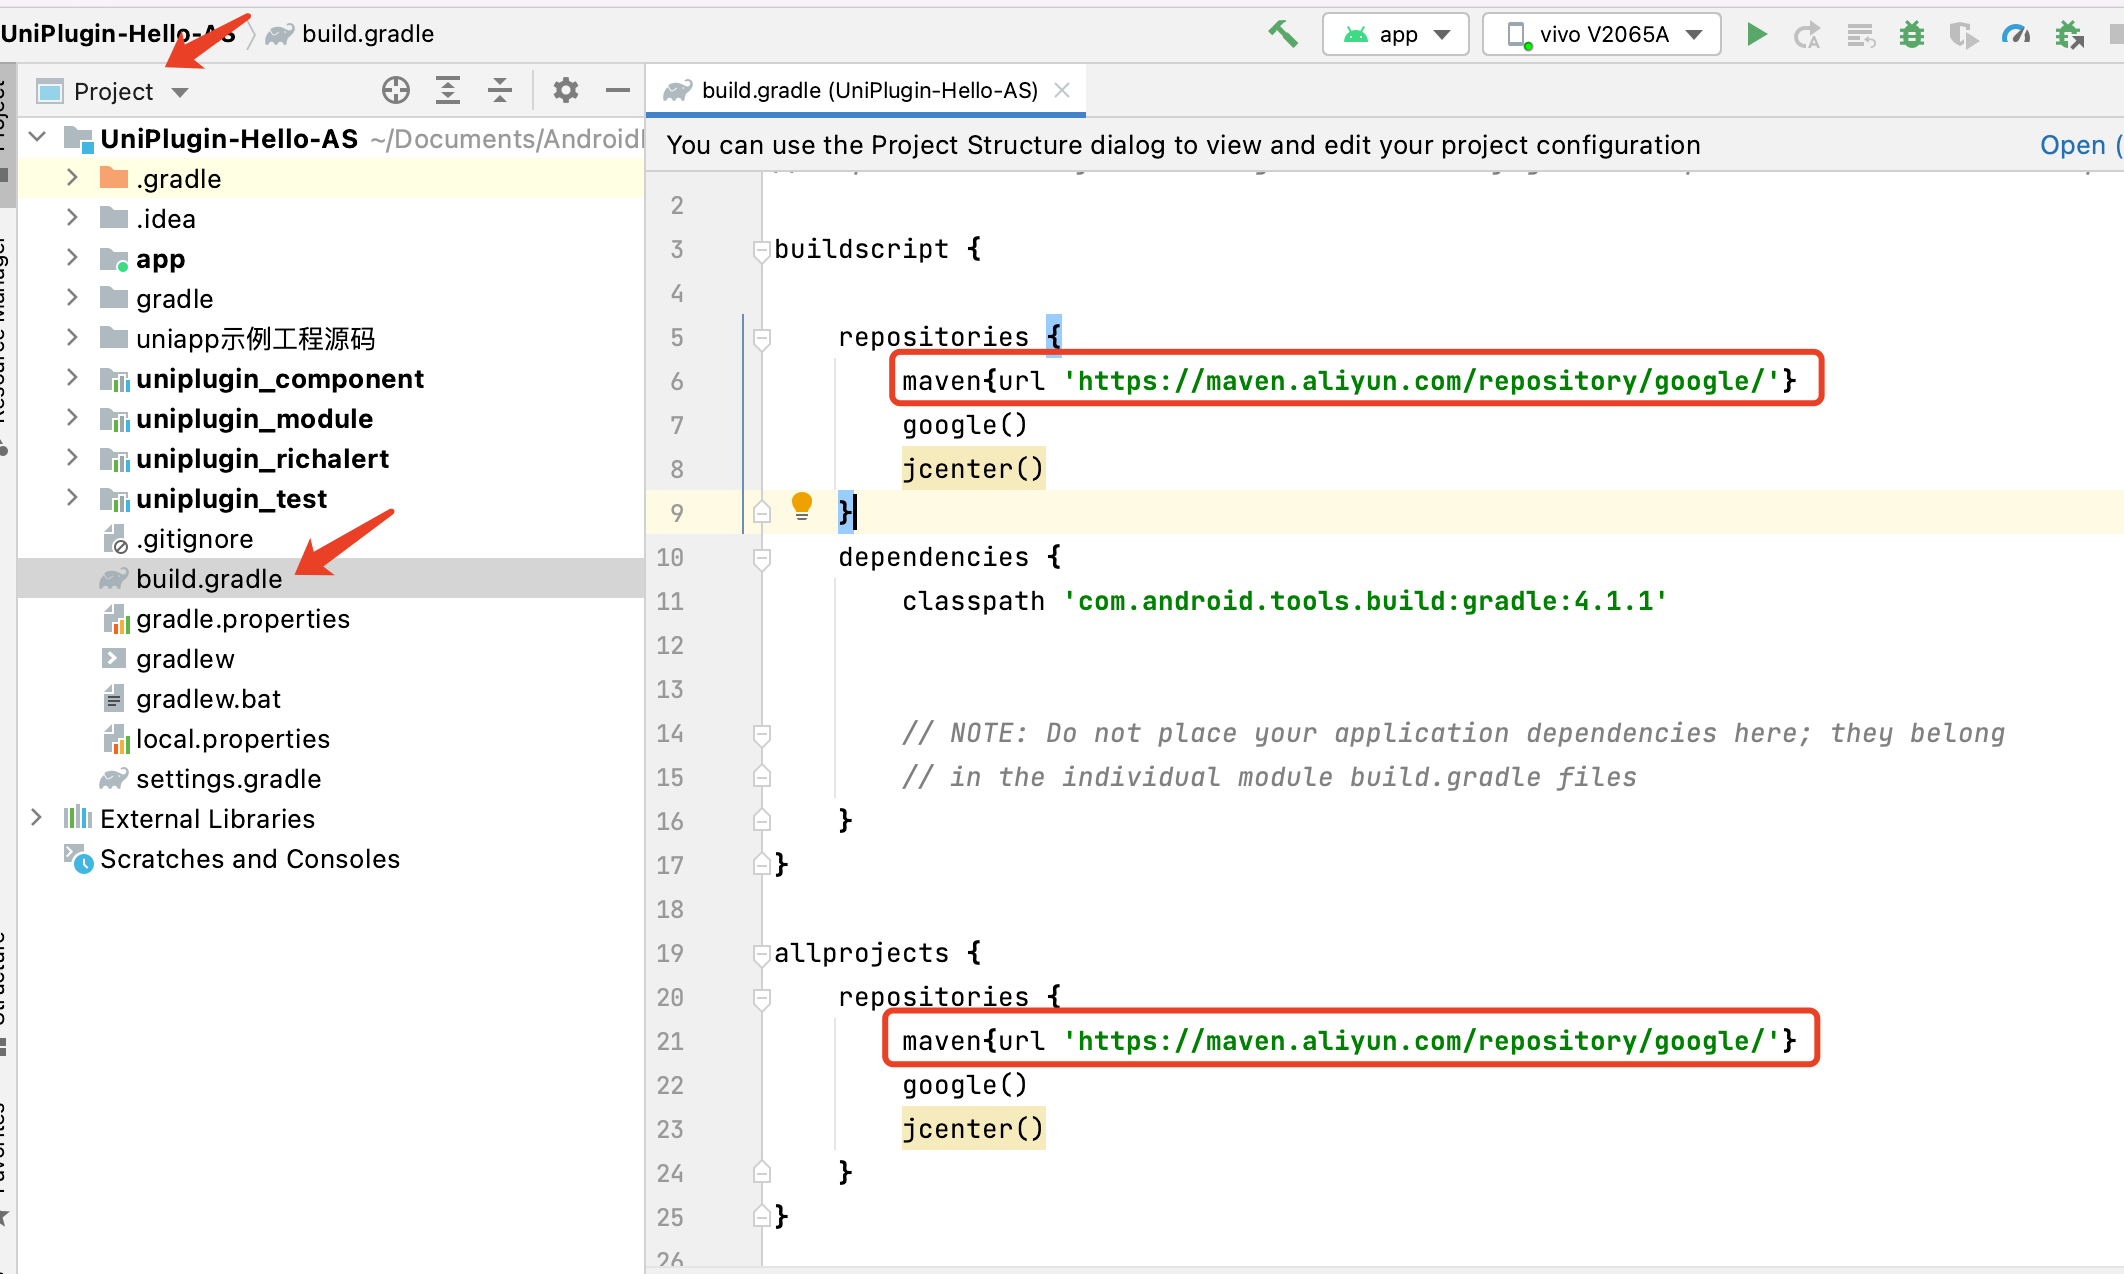Expand External Libraries tree node
The image size is (2124, 1274).
[36, 818]
